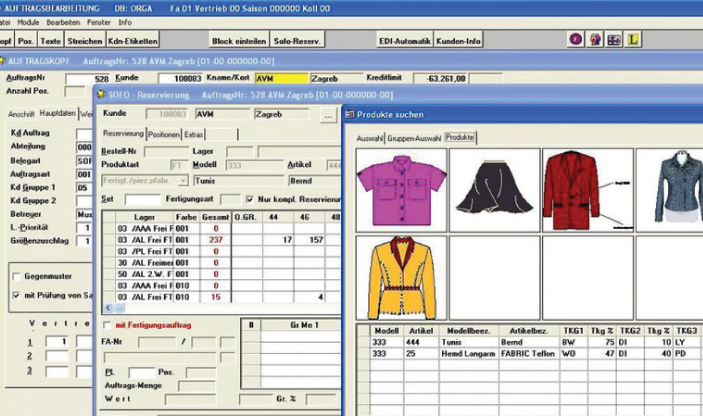Open the Fenster menu
The image size is (703, 416).
(x=99, y=22)
